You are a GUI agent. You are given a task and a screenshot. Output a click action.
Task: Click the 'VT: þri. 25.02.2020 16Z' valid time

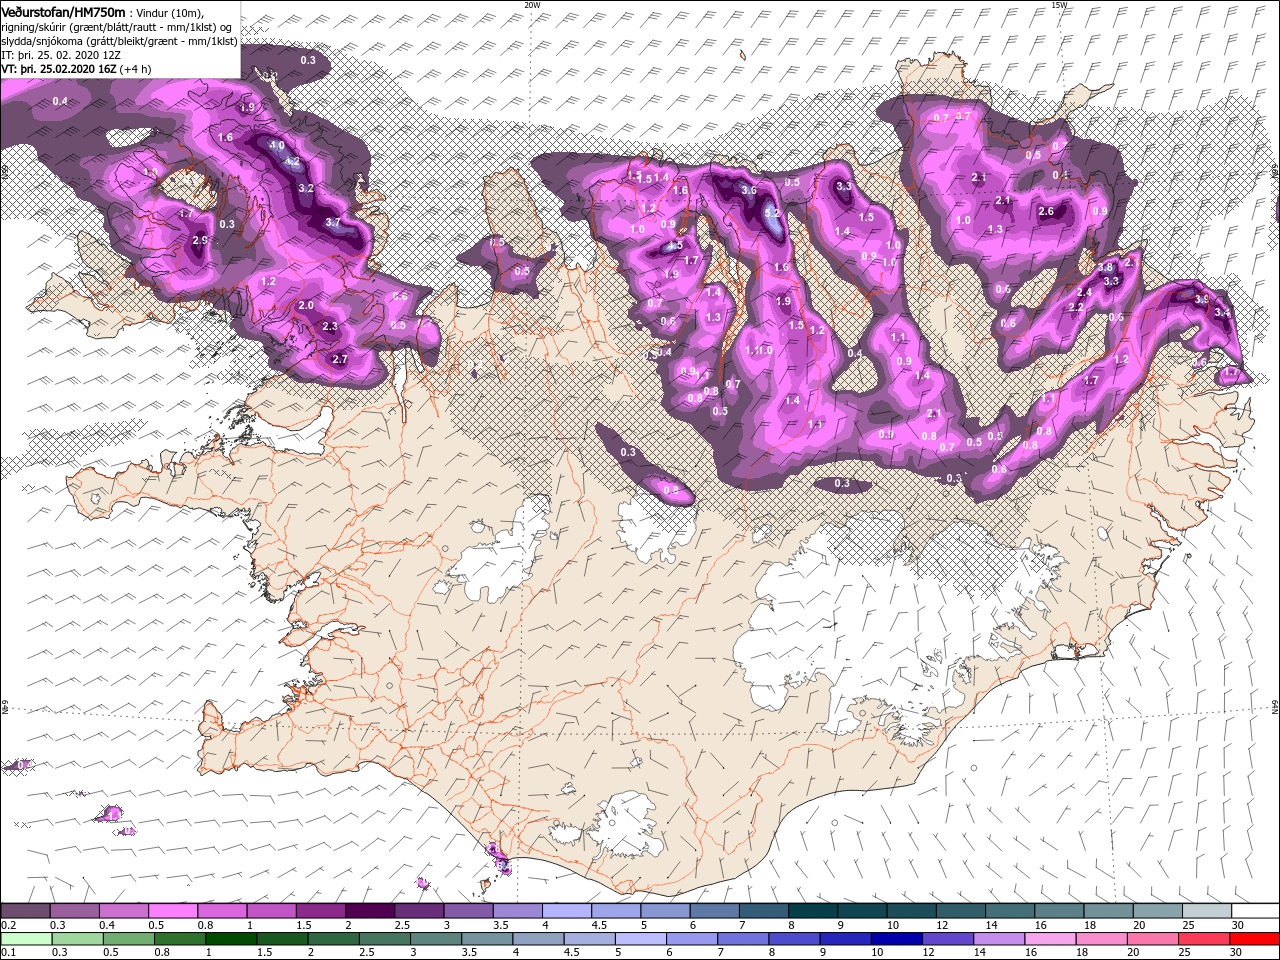(x=59, y=69)
